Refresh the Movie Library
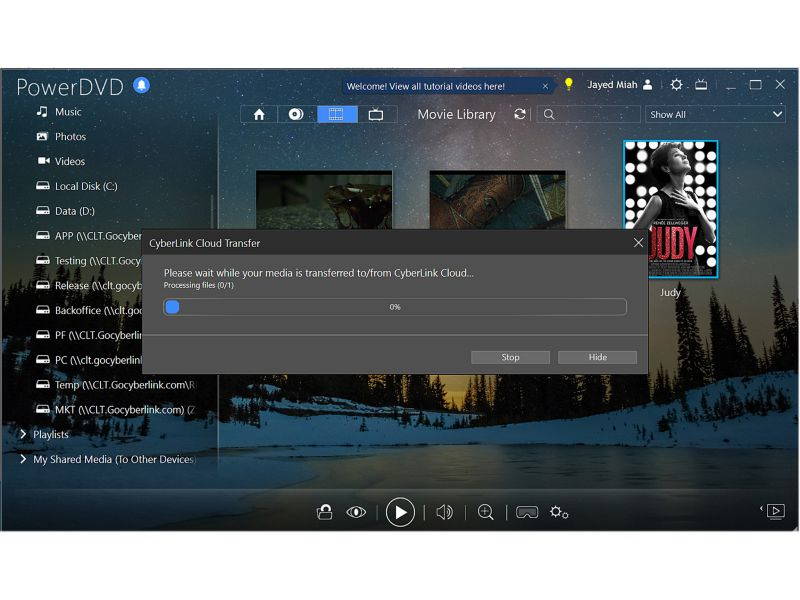800x600 pixels. (x=519, y=114)
